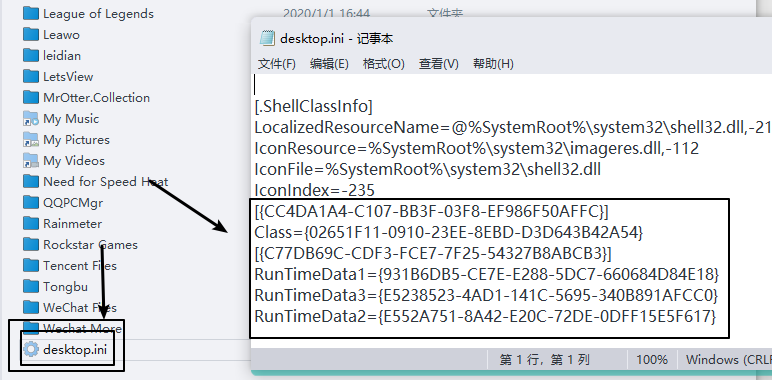772x380 pixels.
Task: Select the League of Legends folder name
Action: (x=98, y=14)
